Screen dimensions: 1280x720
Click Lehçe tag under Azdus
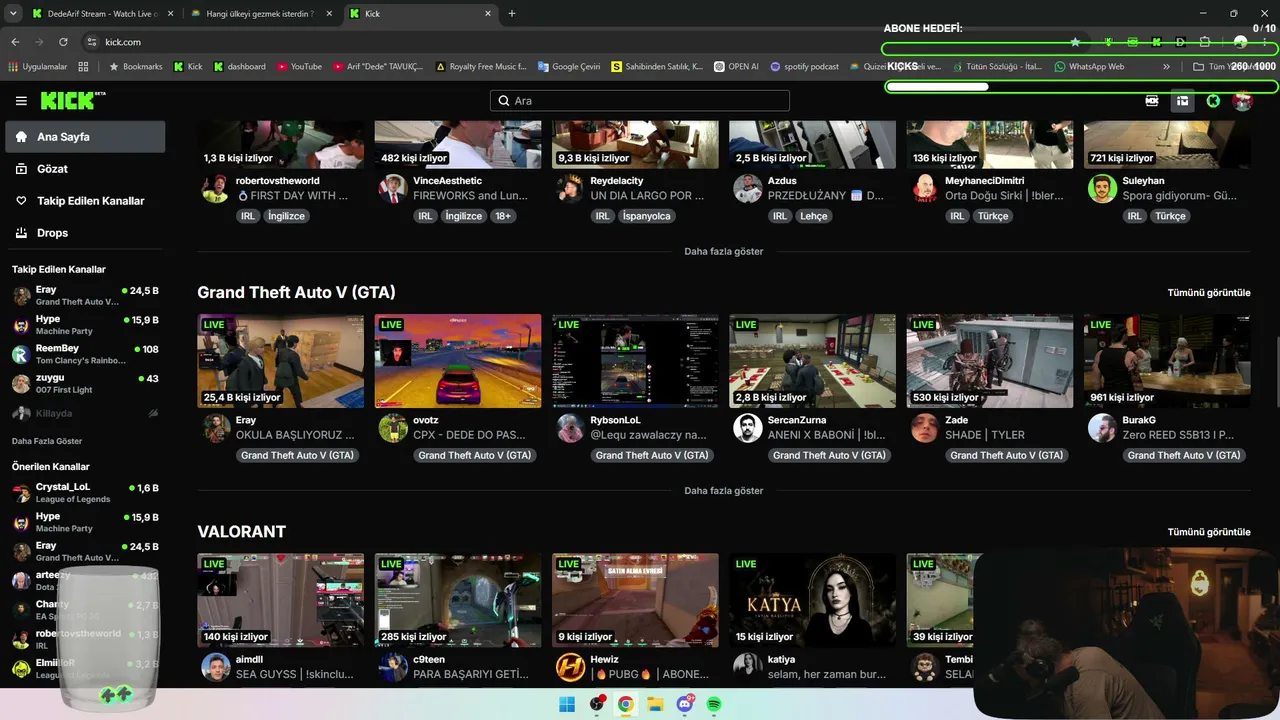[x=814, y=216]
